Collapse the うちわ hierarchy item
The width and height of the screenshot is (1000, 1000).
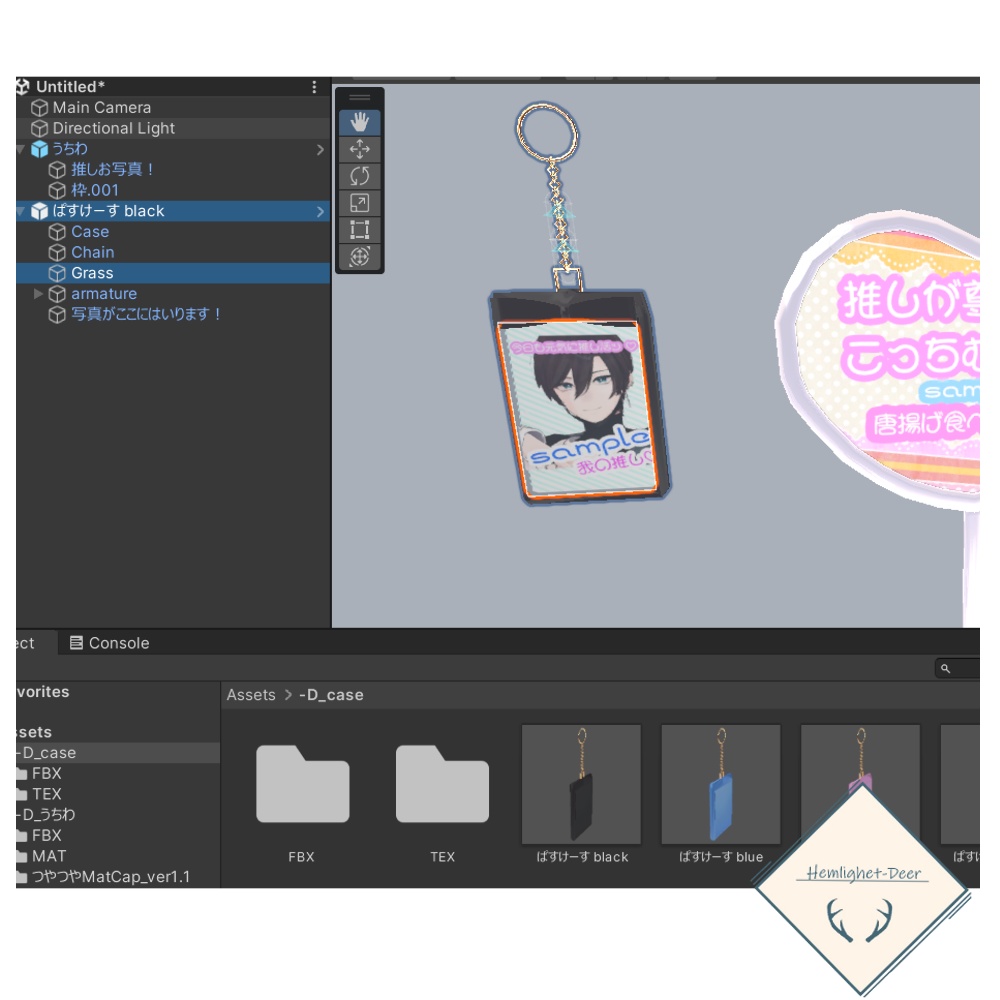pos(21,149)
